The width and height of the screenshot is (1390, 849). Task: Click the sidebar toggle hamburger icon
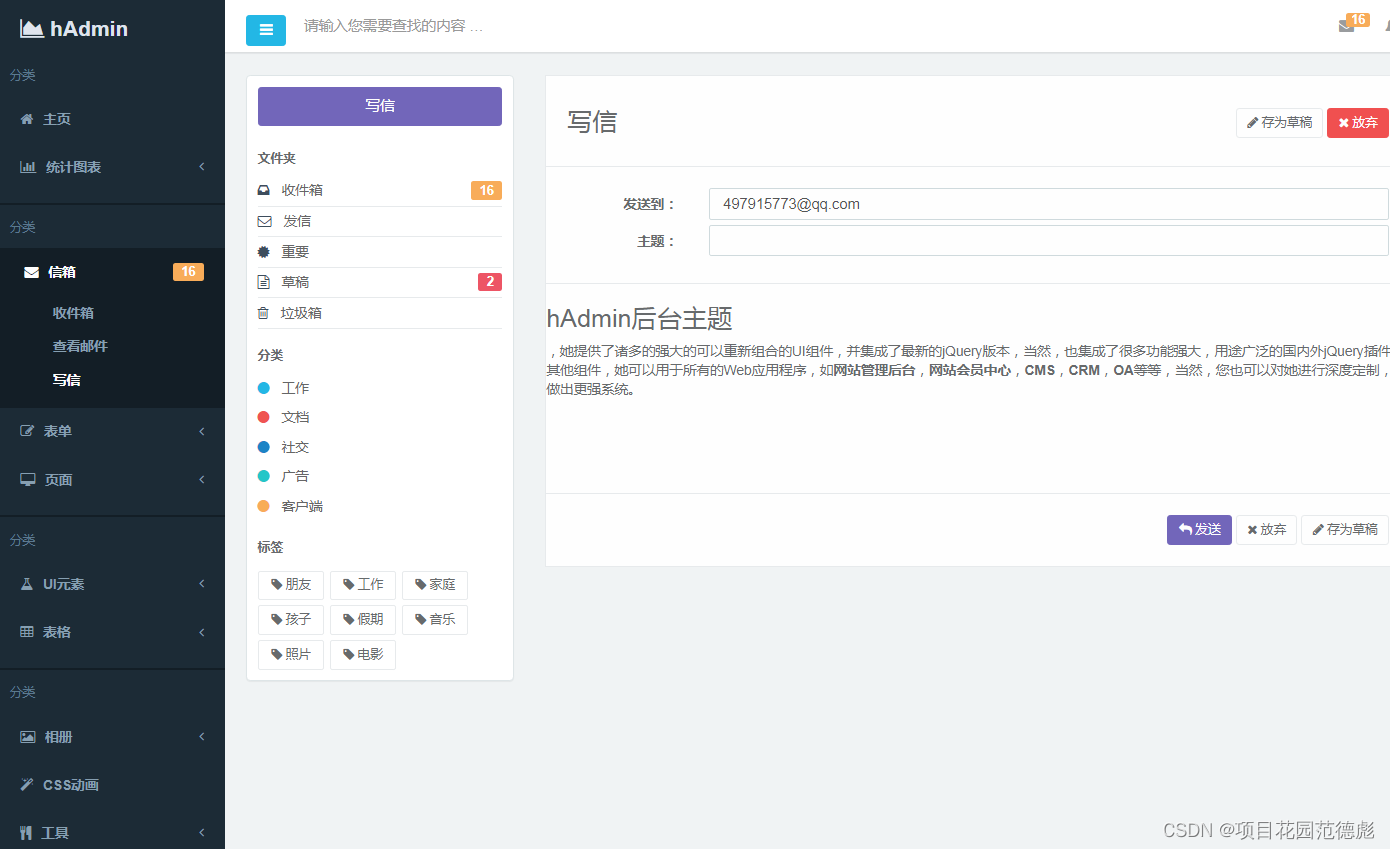(265, 30)
